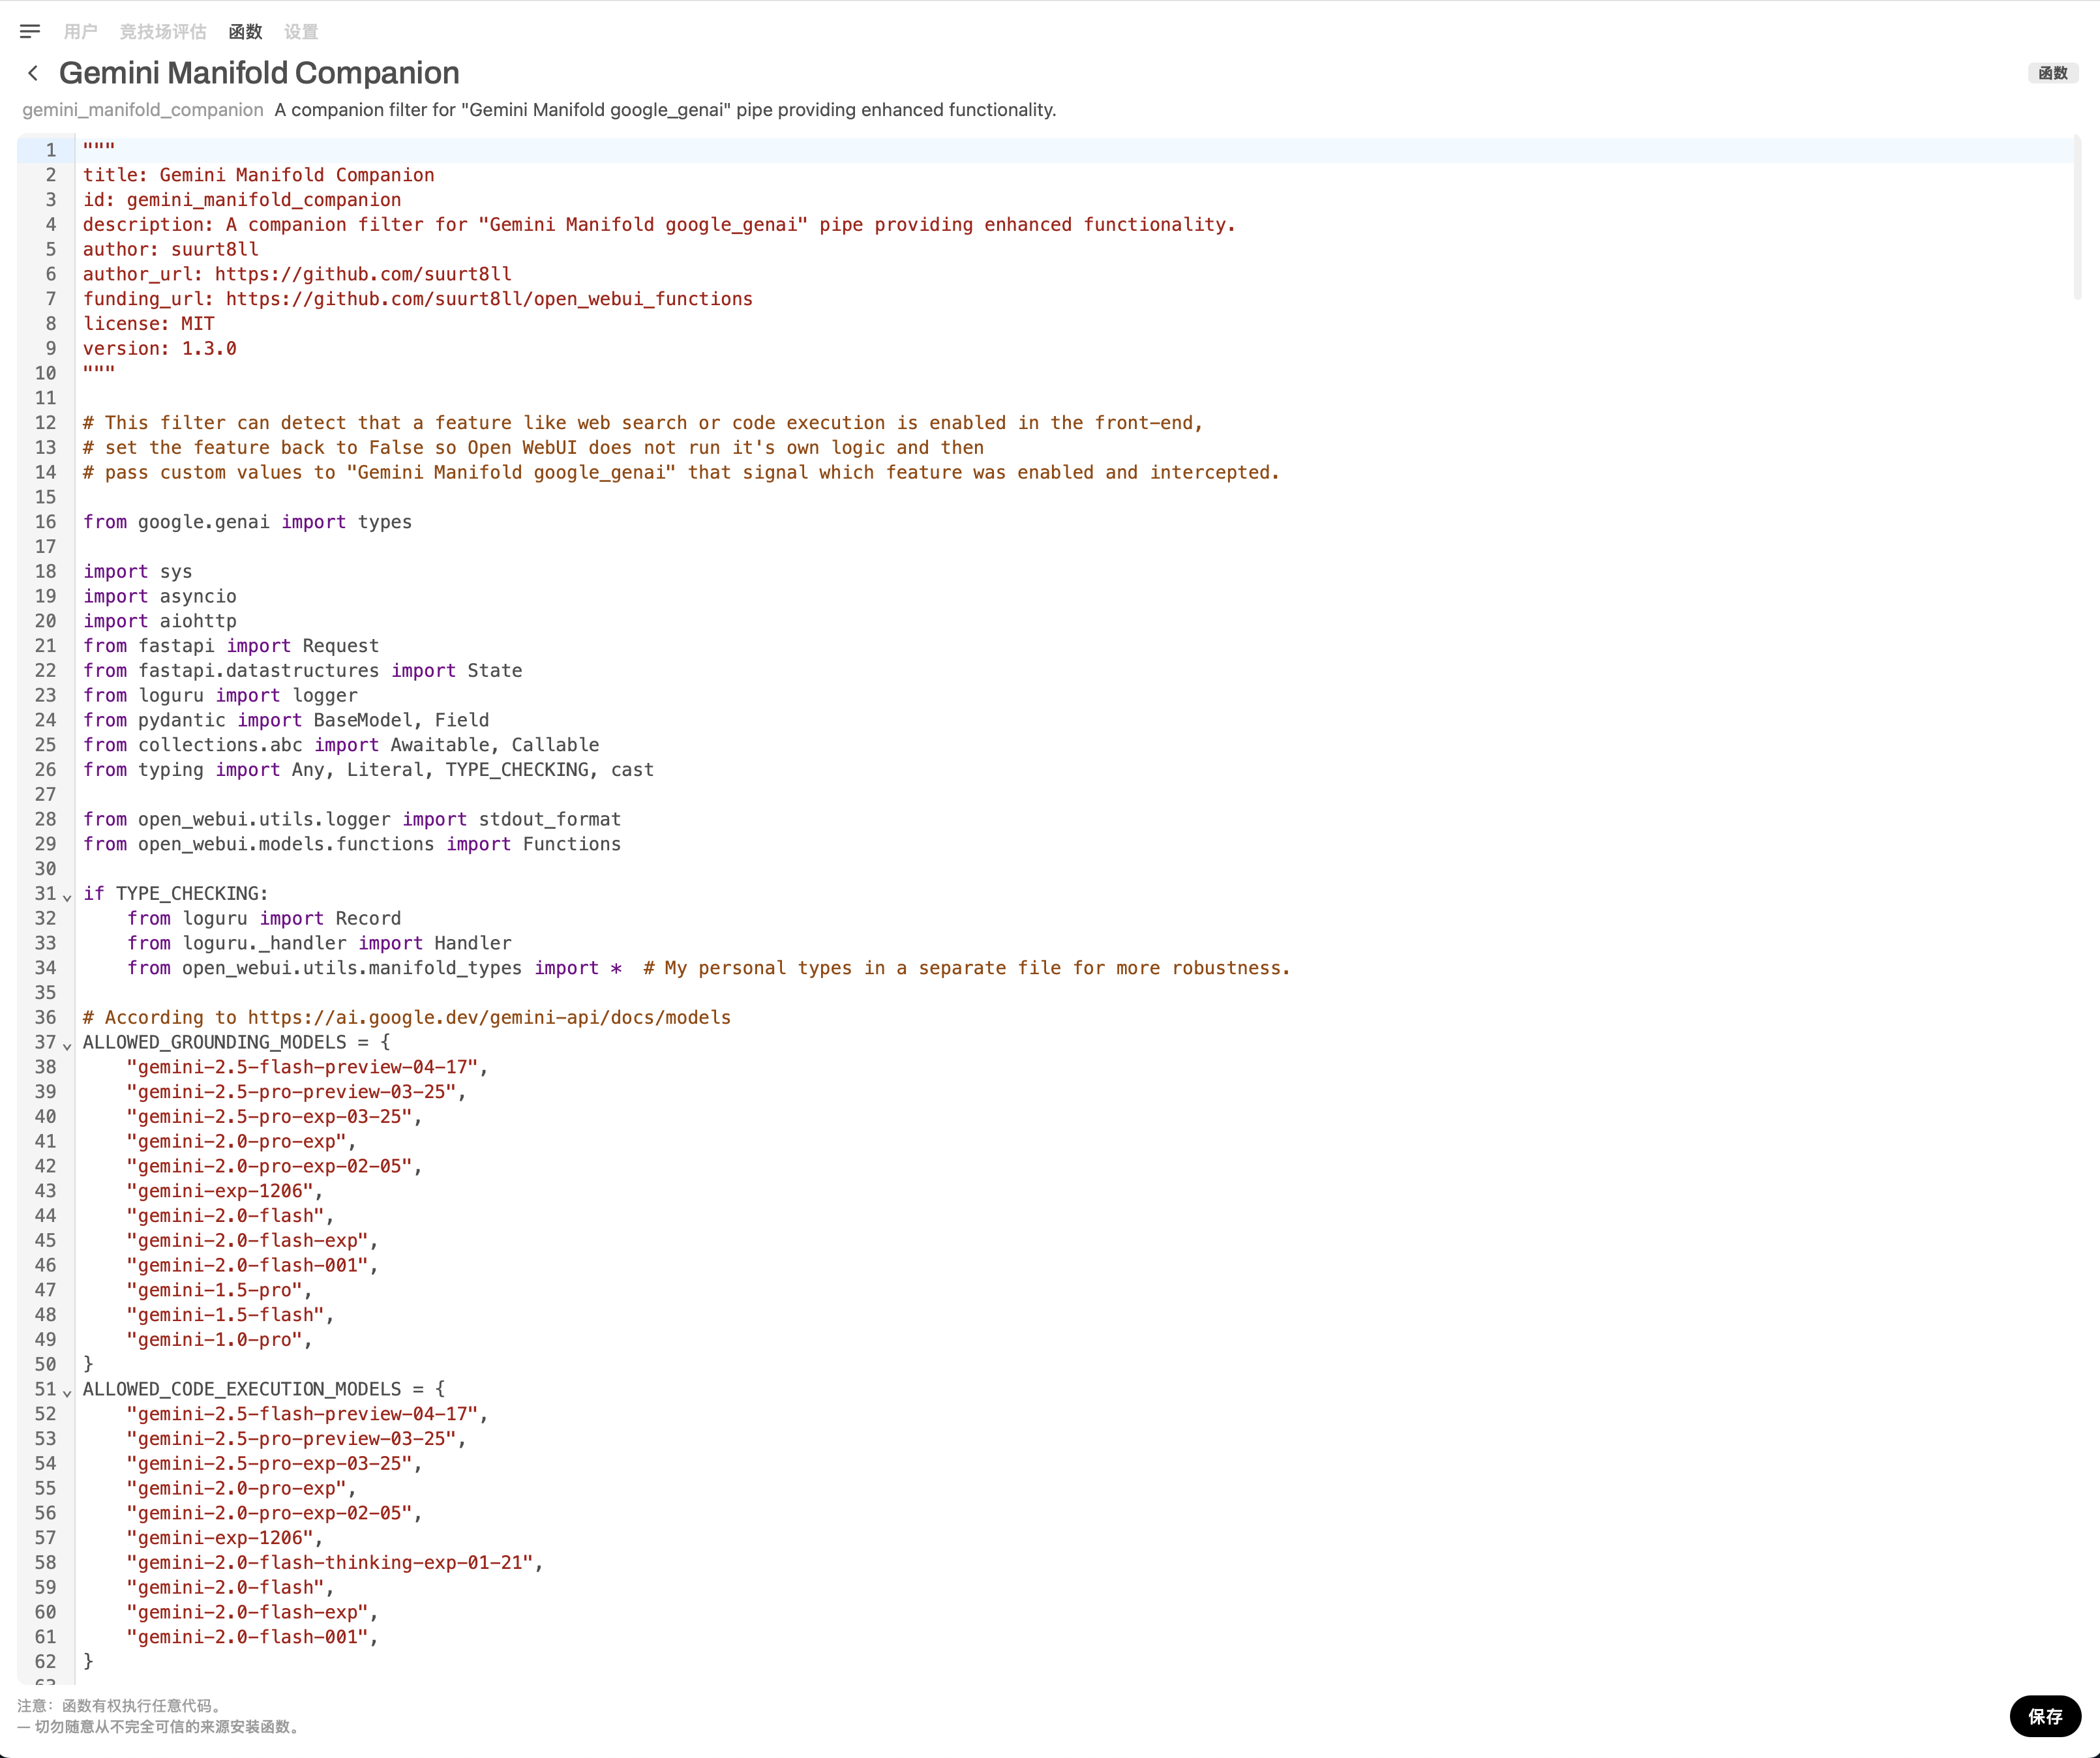Click the 'import Functions' line

click(352, 844)
